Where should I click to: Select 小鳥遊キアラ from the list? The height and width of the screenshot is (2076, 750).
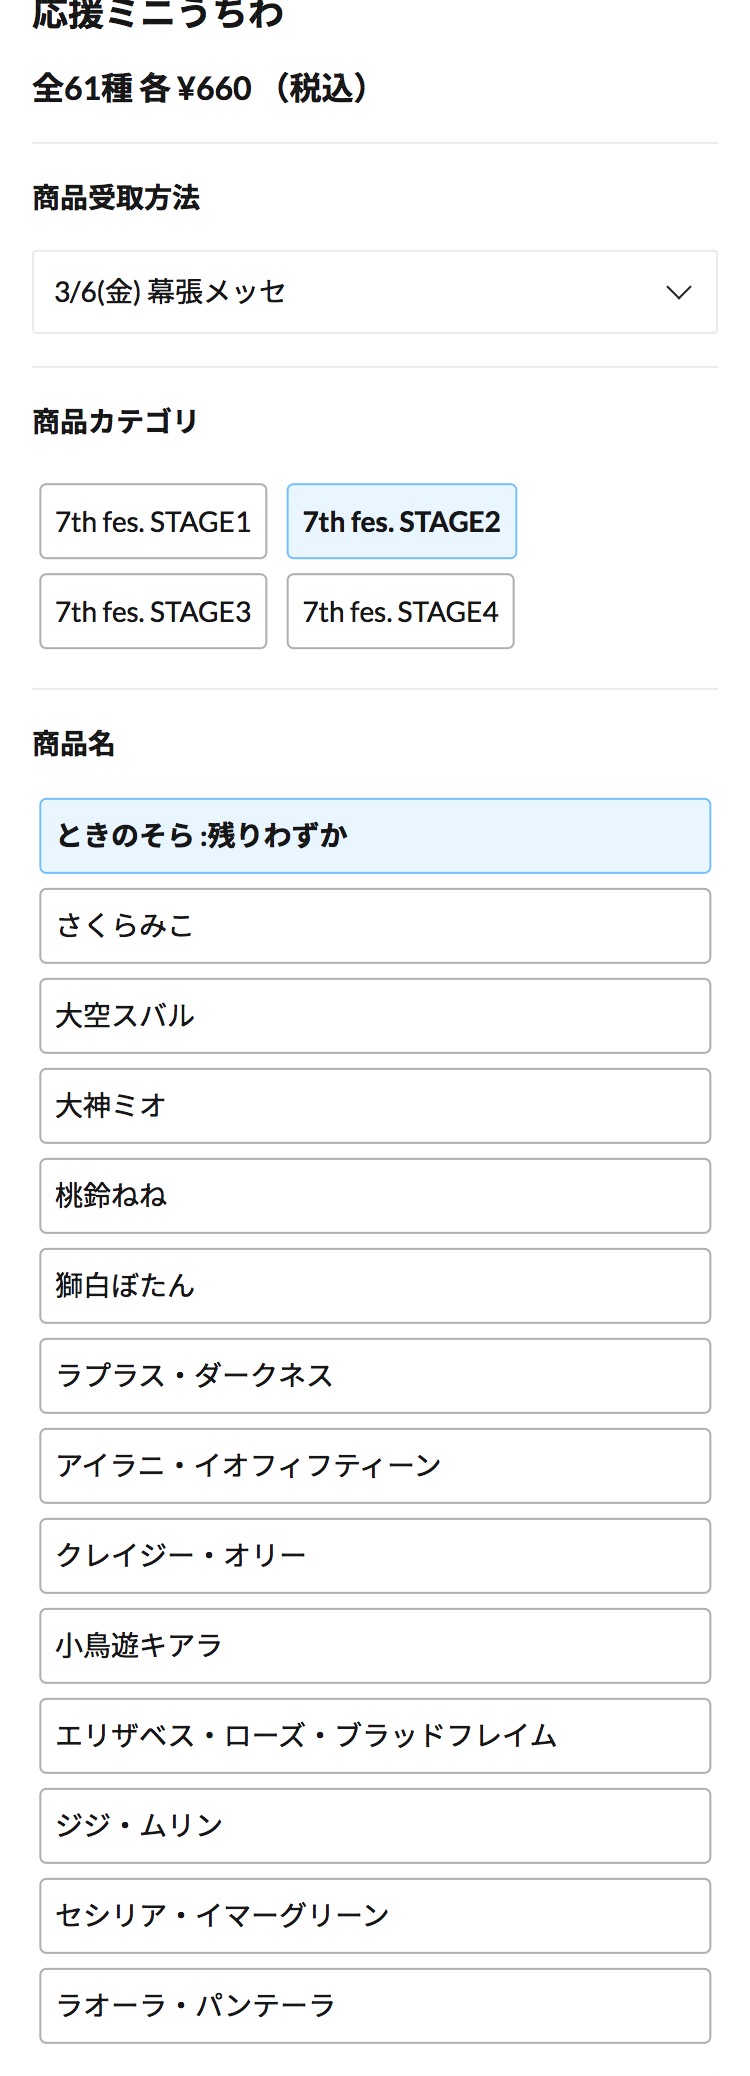tap(375, 1646)
